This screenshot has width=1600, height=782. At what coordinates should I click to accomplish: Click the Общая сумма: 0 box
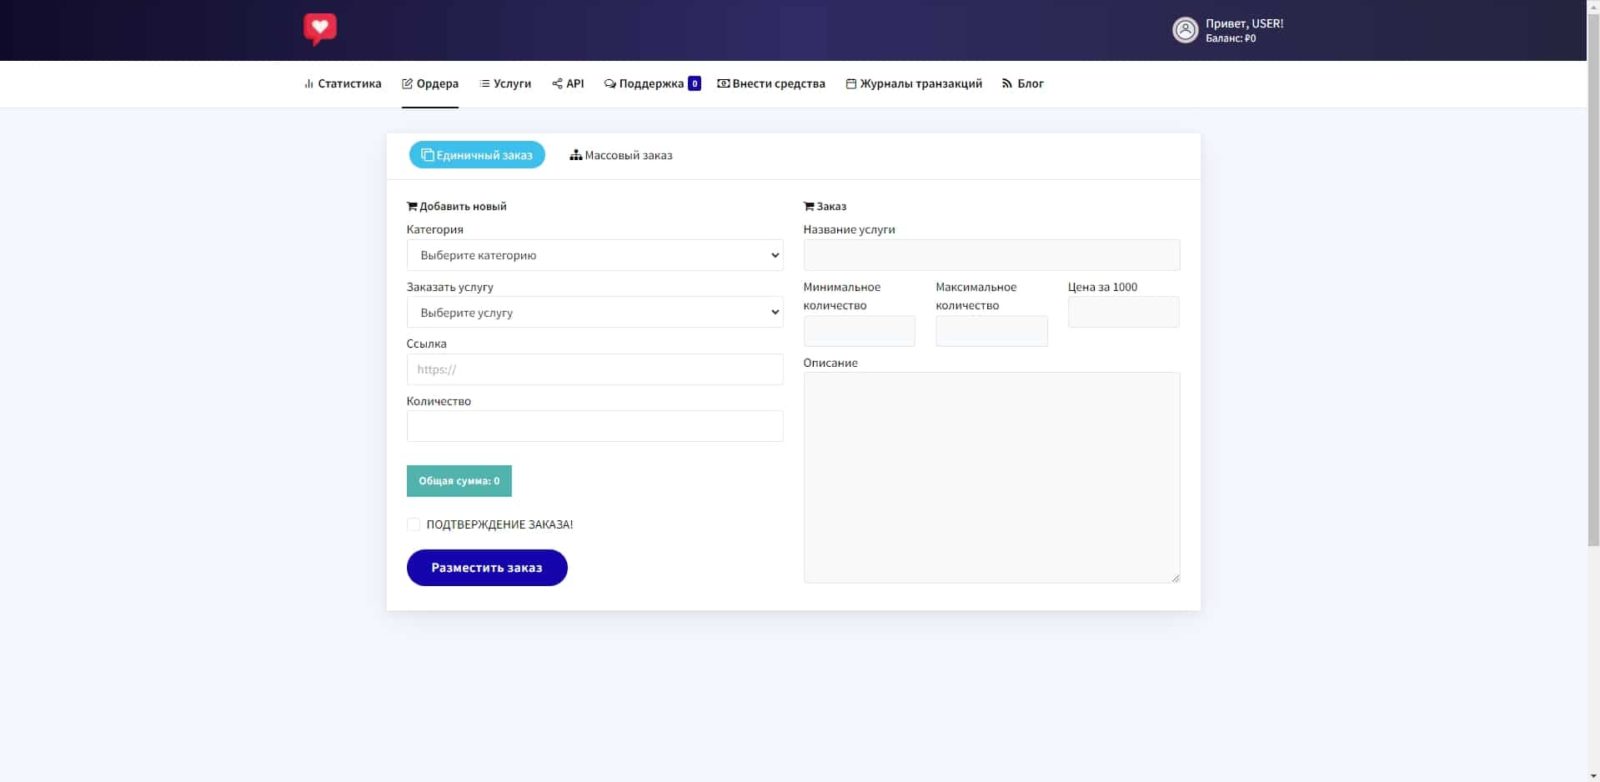coord(459,481)
